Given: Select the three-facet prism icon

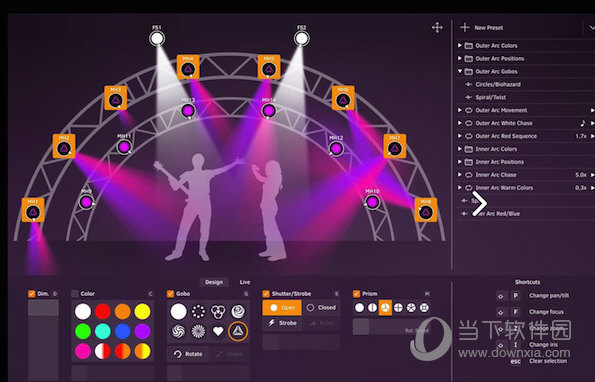Looking at the screenshot, I should [x=385, y=308].
